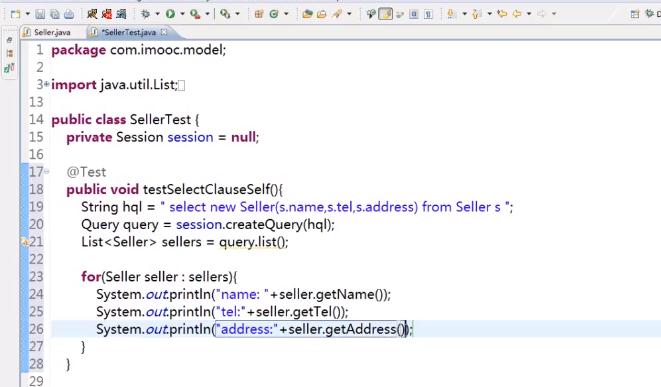Image resolution: width=661 pixels, height=387 pixels.
Task: Click the Search flashlight icon
Action: pos(337,14)
